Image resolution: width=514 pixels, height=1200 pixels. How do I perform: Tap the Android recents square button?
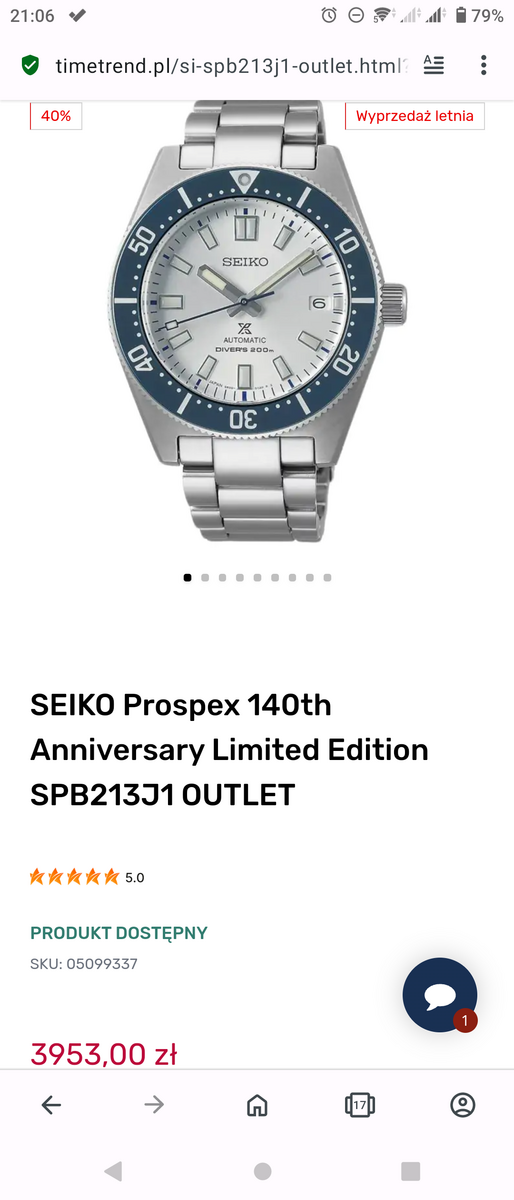(x=410, y=1171)
